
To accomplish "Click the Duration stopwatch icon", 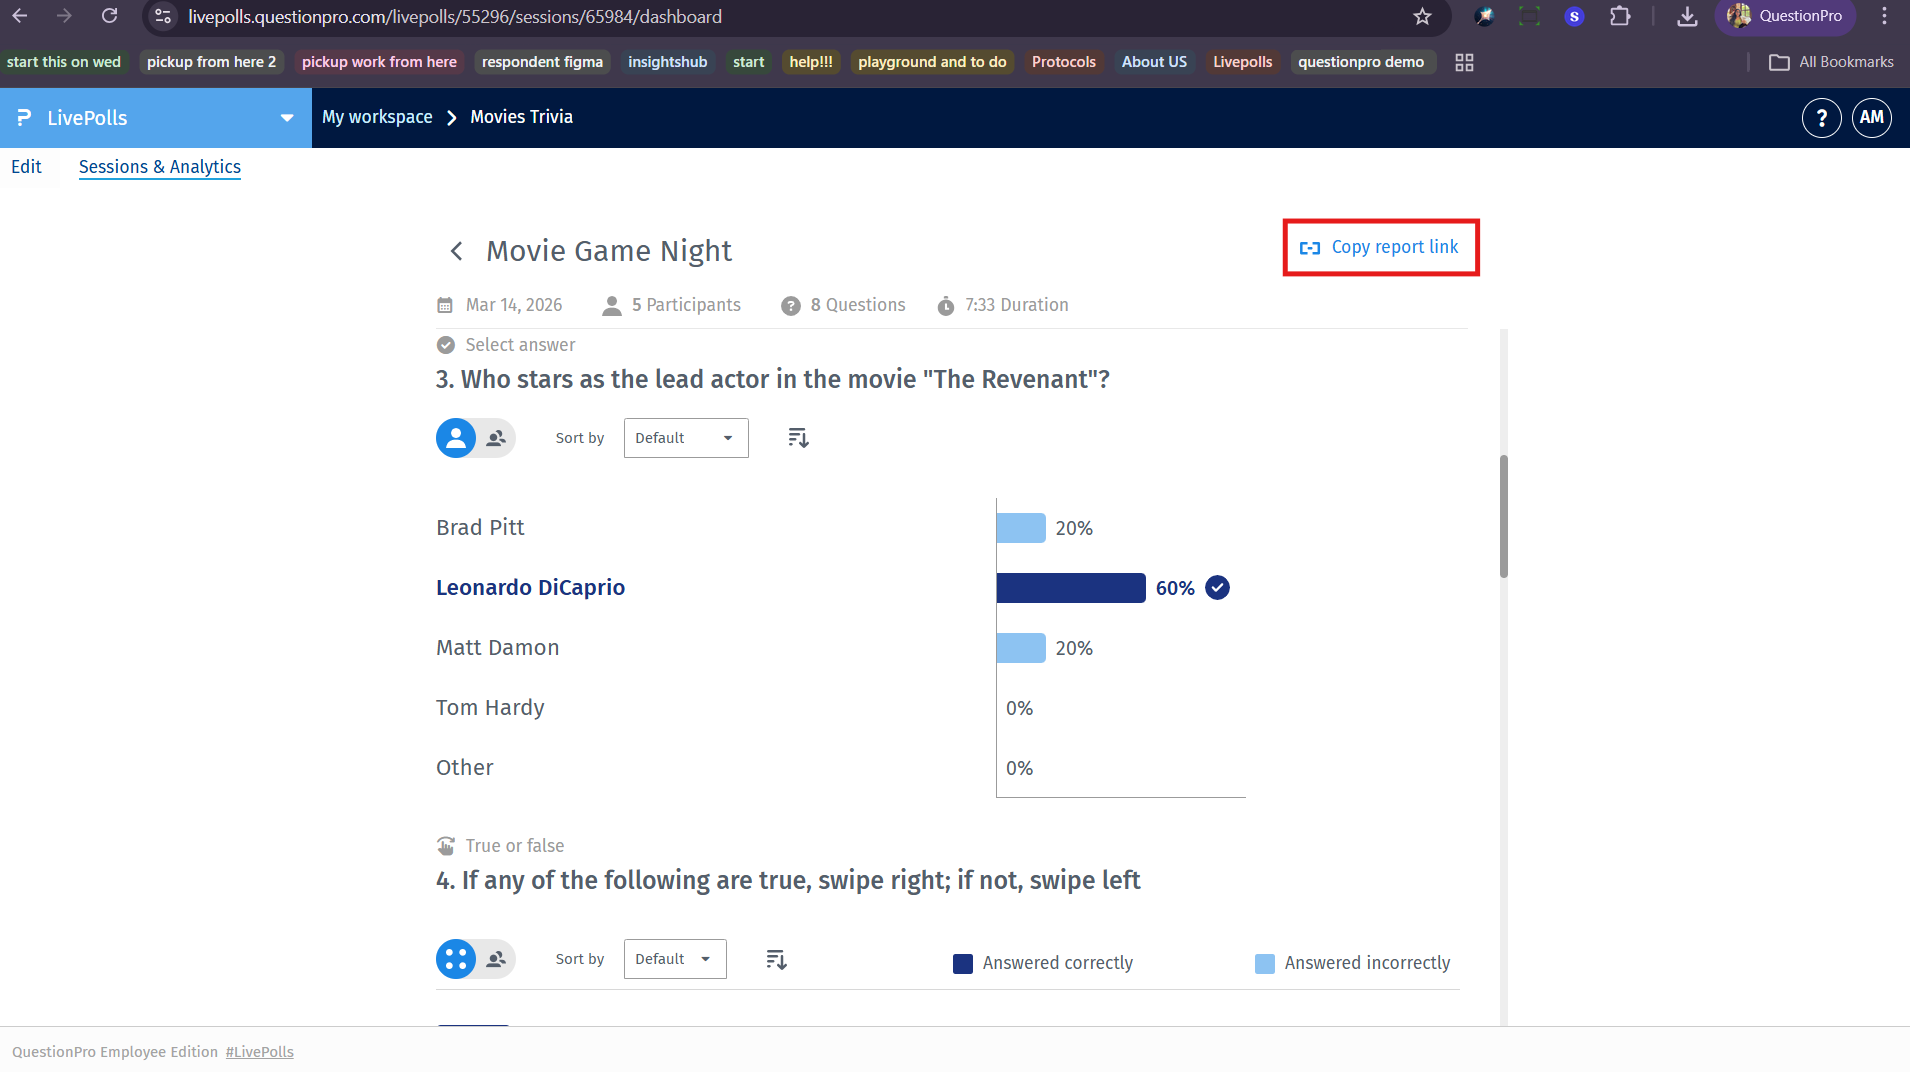I will 946,305.
